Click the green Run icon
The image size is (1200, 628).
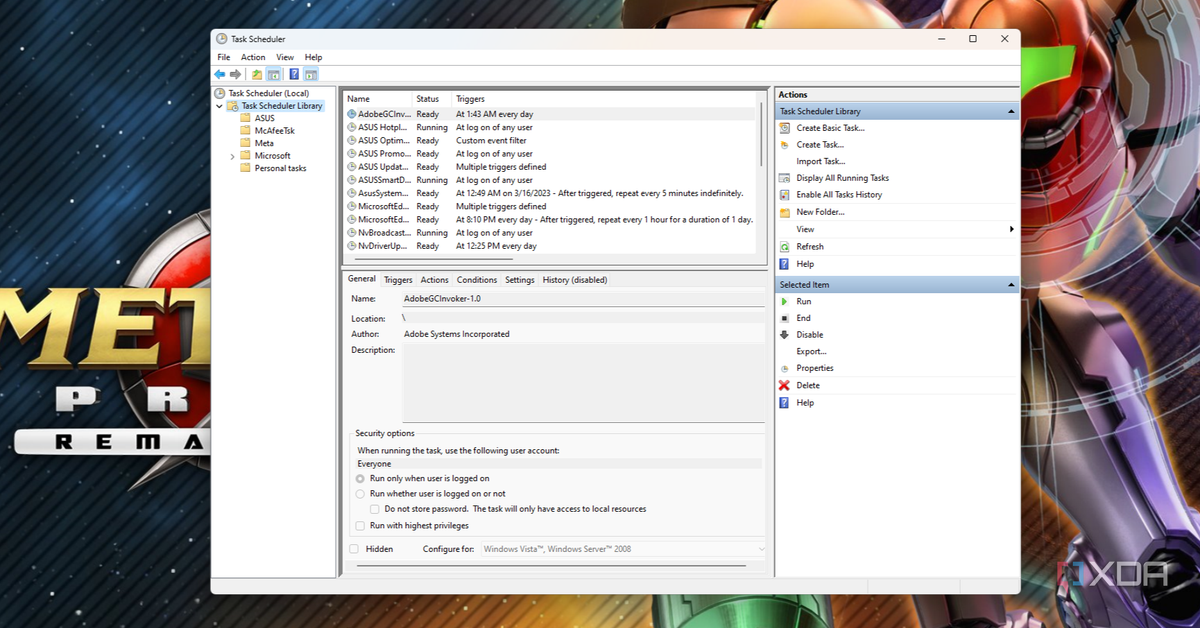(785, 301)
